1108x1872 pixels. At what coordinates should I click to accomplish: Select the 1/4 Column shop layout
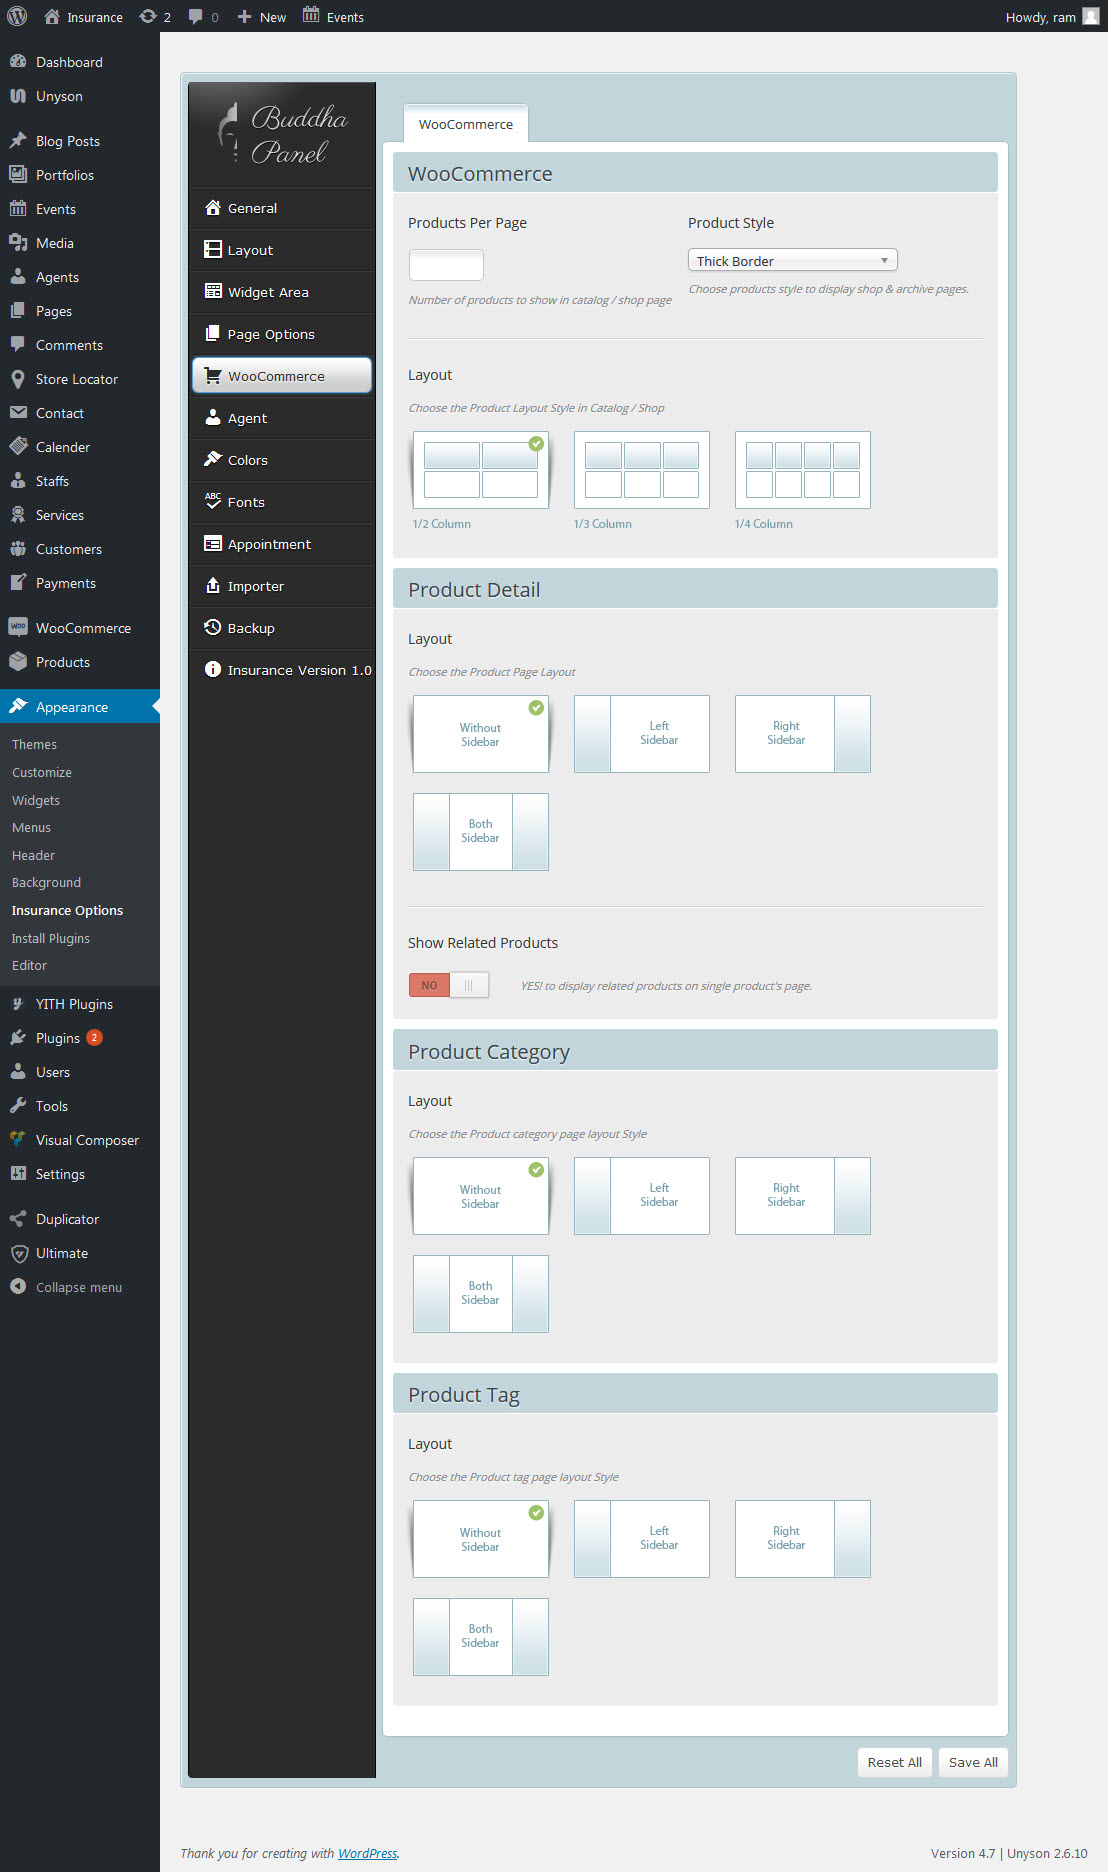click(803, 470)
